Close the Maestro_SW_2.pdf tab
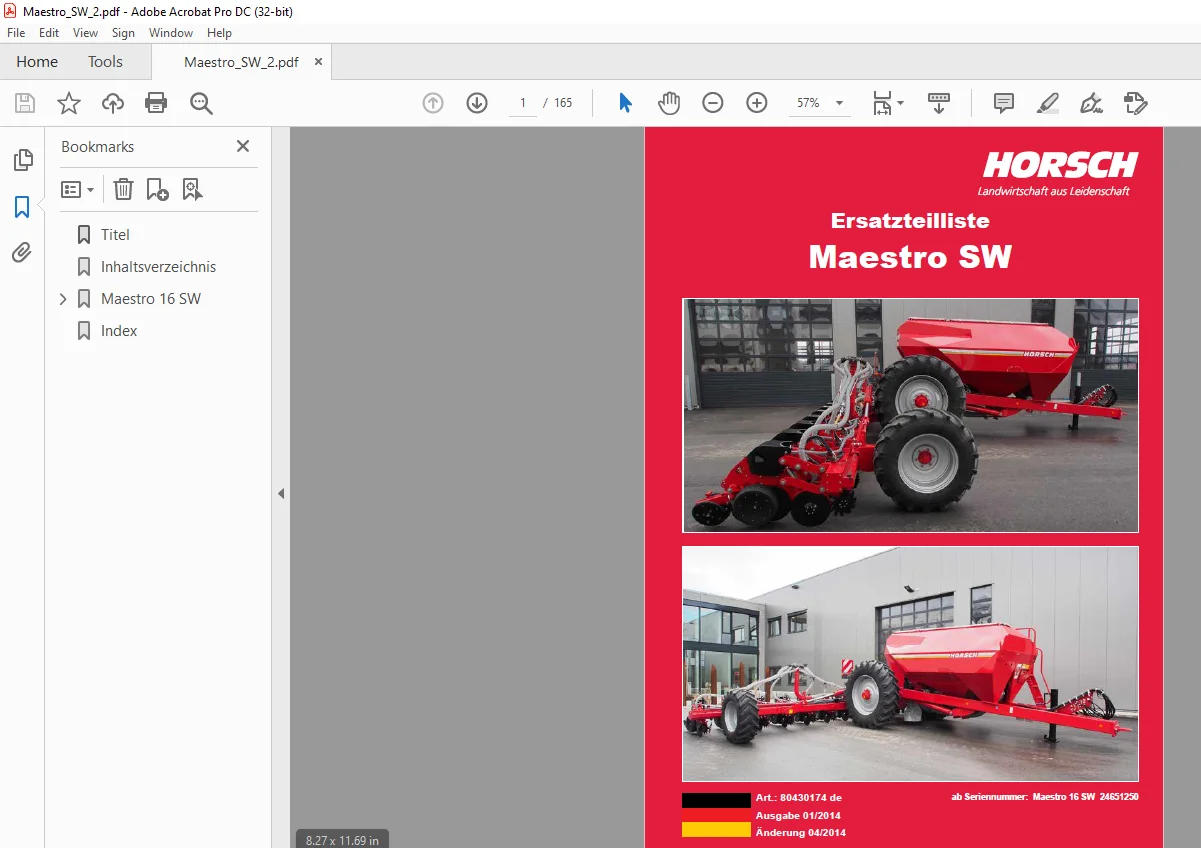The image size is (1201, 848). tap(319, 62)
